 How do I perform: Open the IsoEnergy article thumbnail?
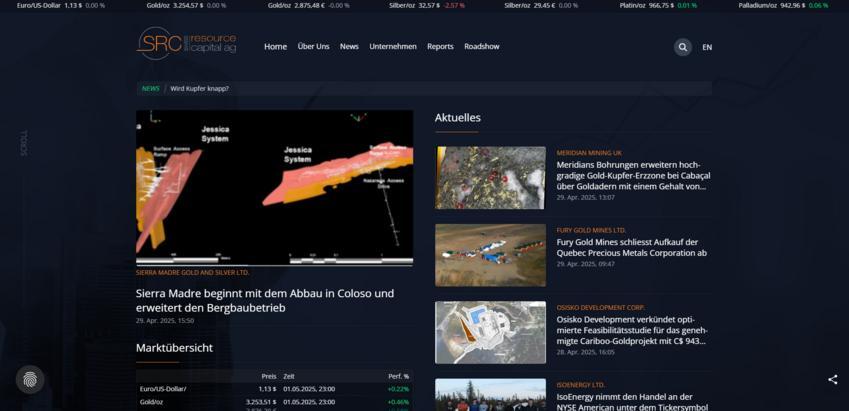point(491,395)
